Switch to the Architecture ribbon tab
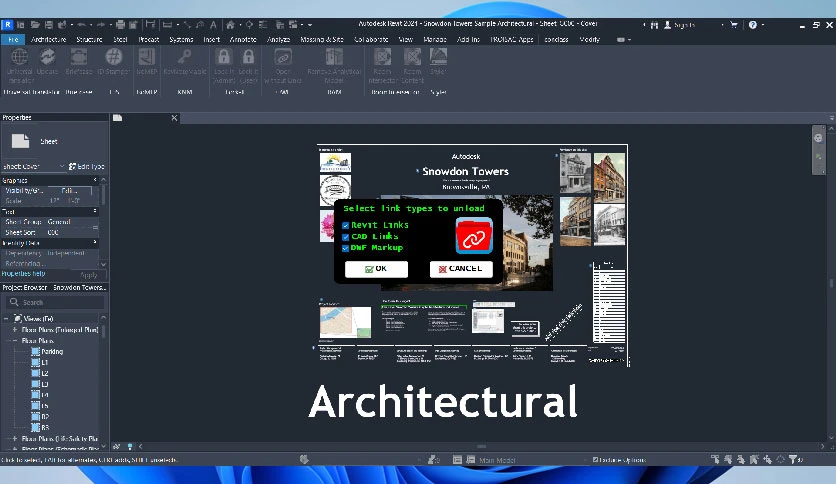This screenshot has height=484, width=836. pos(49,39)
